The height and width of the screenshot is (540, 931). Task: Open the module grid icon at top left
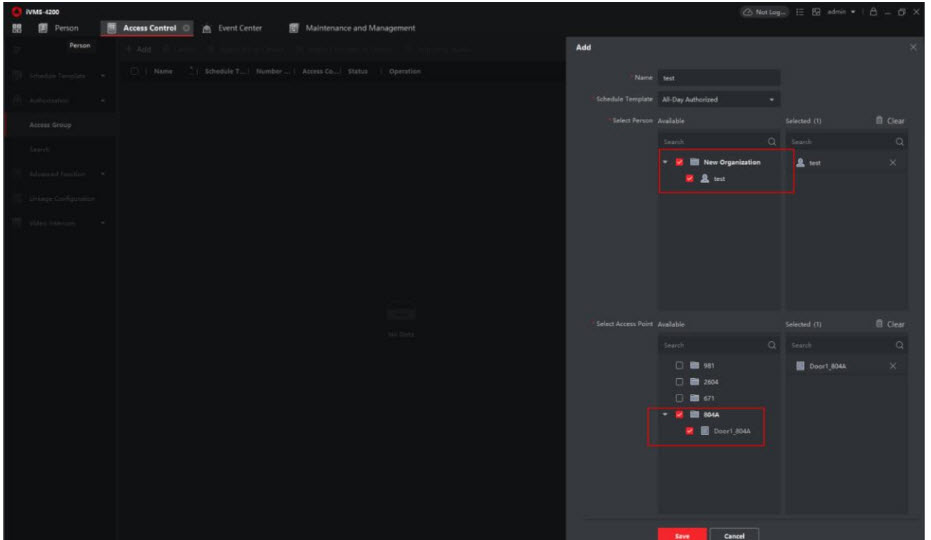point(16,28)
